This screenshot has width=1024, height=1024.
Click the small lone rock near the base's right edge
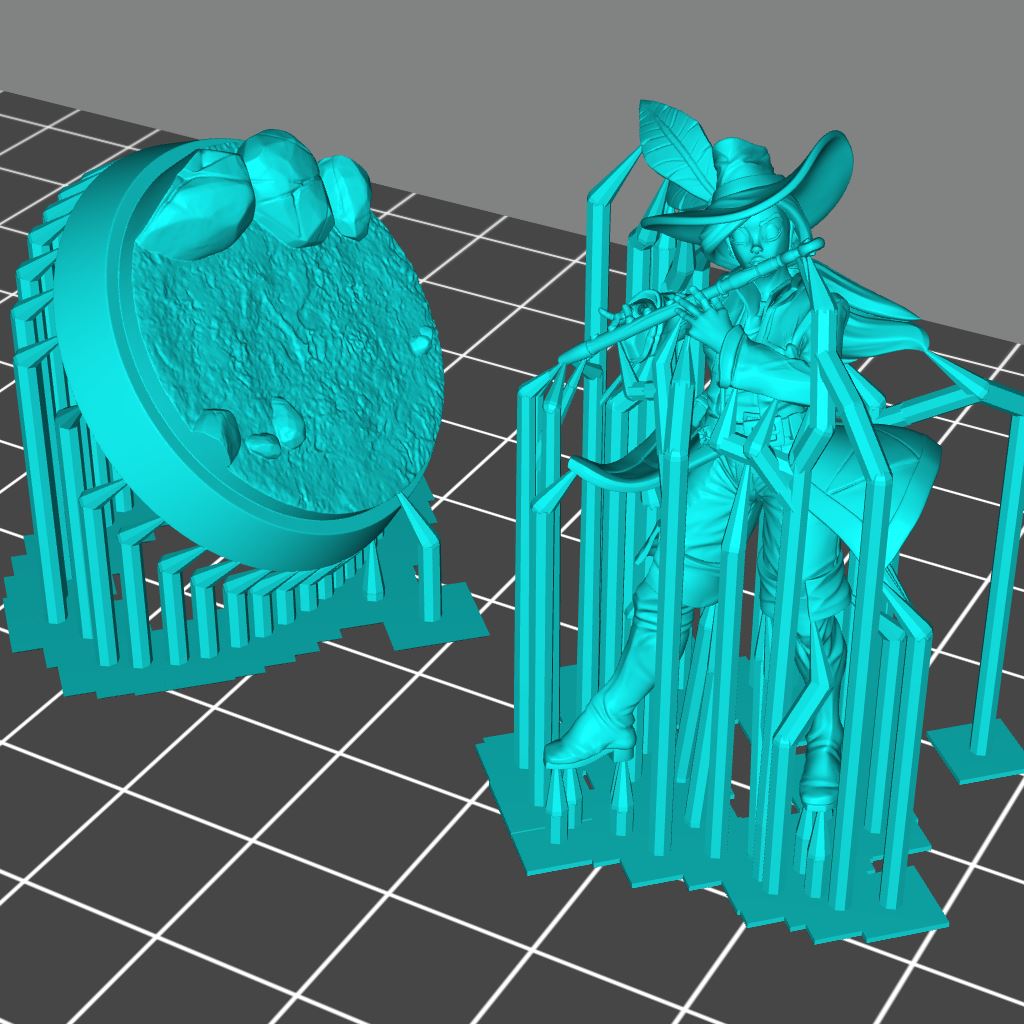coord(422,342)
